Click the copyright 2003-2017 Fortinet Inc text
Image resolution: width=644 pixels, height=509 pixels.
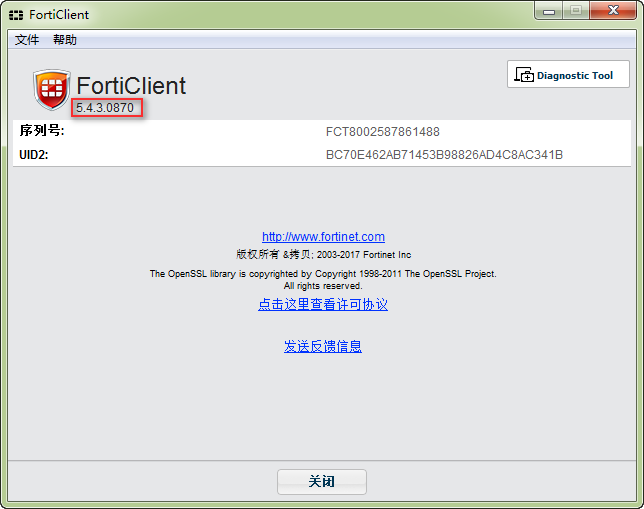(323, 255)
